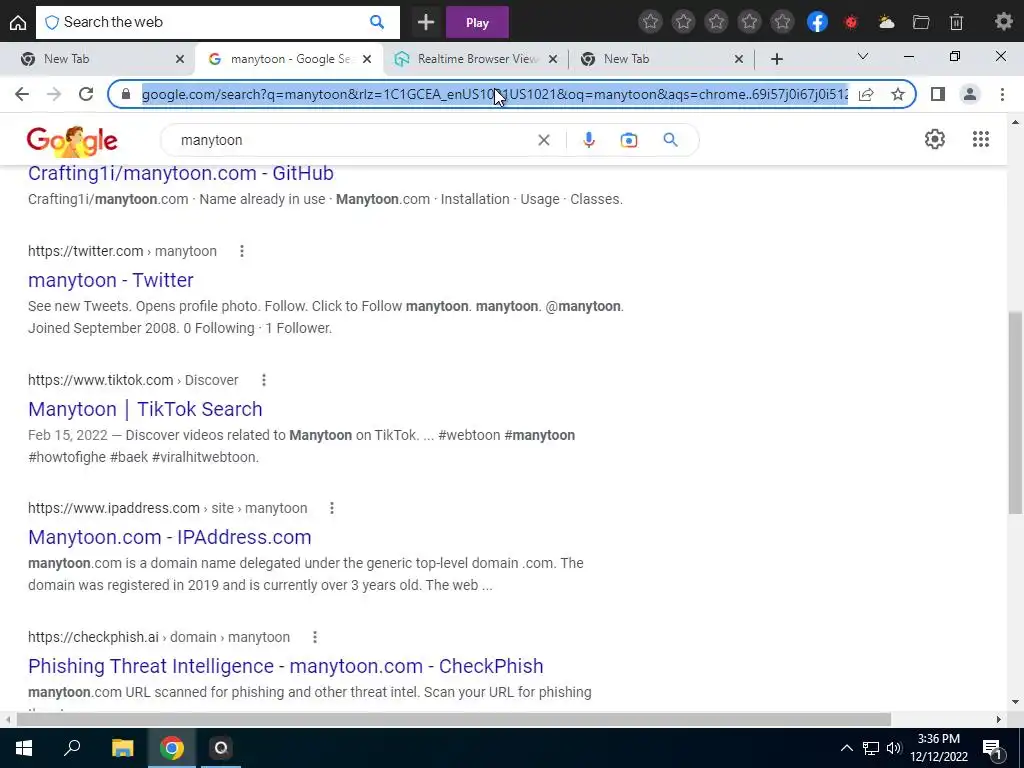Open options for checkphish.ai result
1024x768 pixels.
(315, 637)
